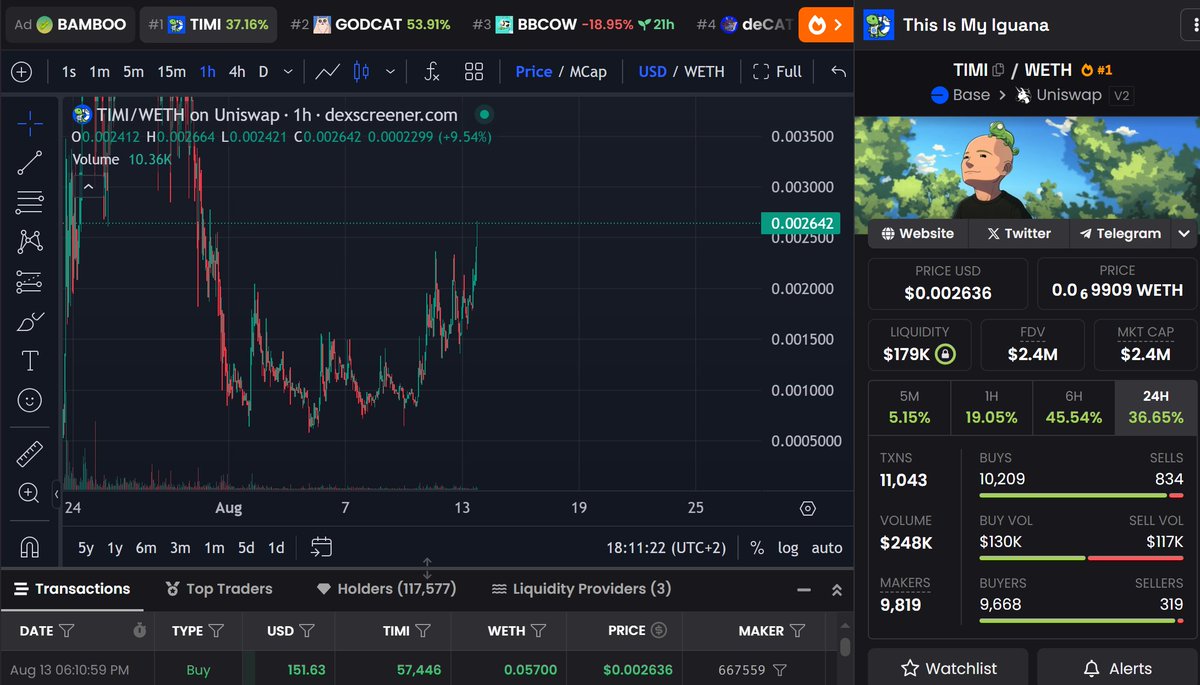Screen dimensions: 1200x685
Task: Activate the zoom in tool
Action: click(30, 493)
